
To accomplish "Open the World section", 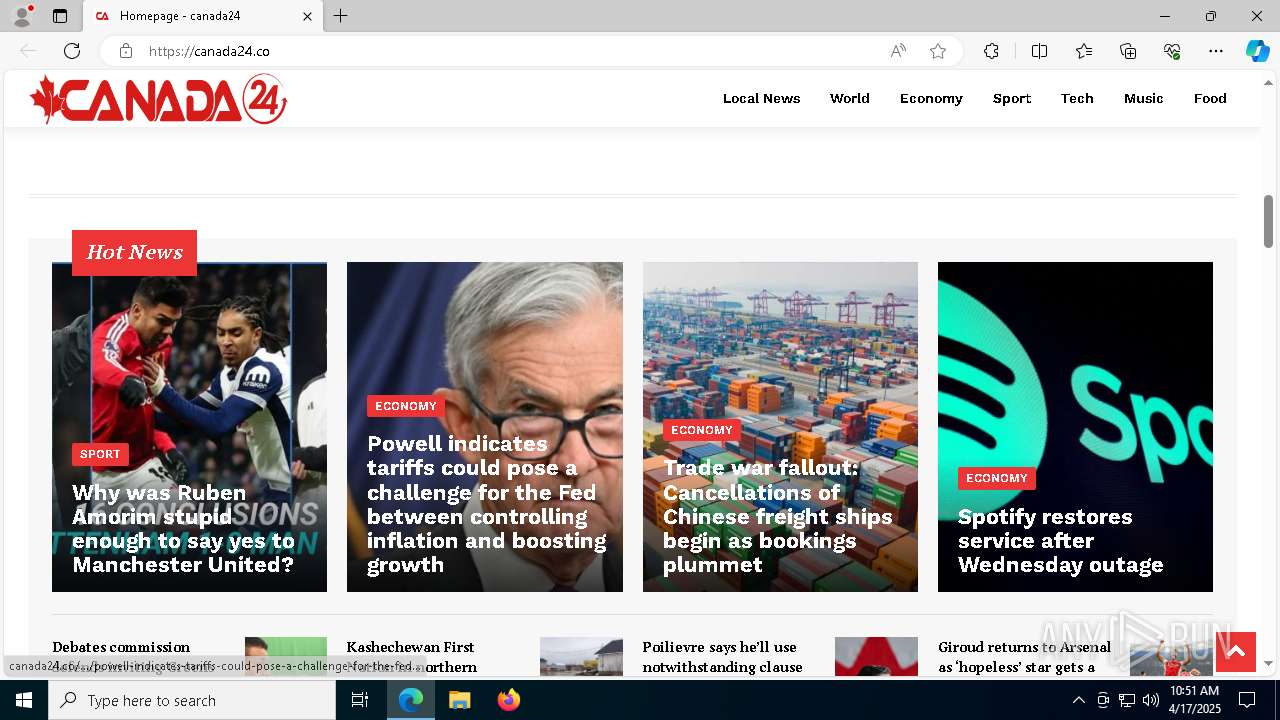I will pos(850,98).
